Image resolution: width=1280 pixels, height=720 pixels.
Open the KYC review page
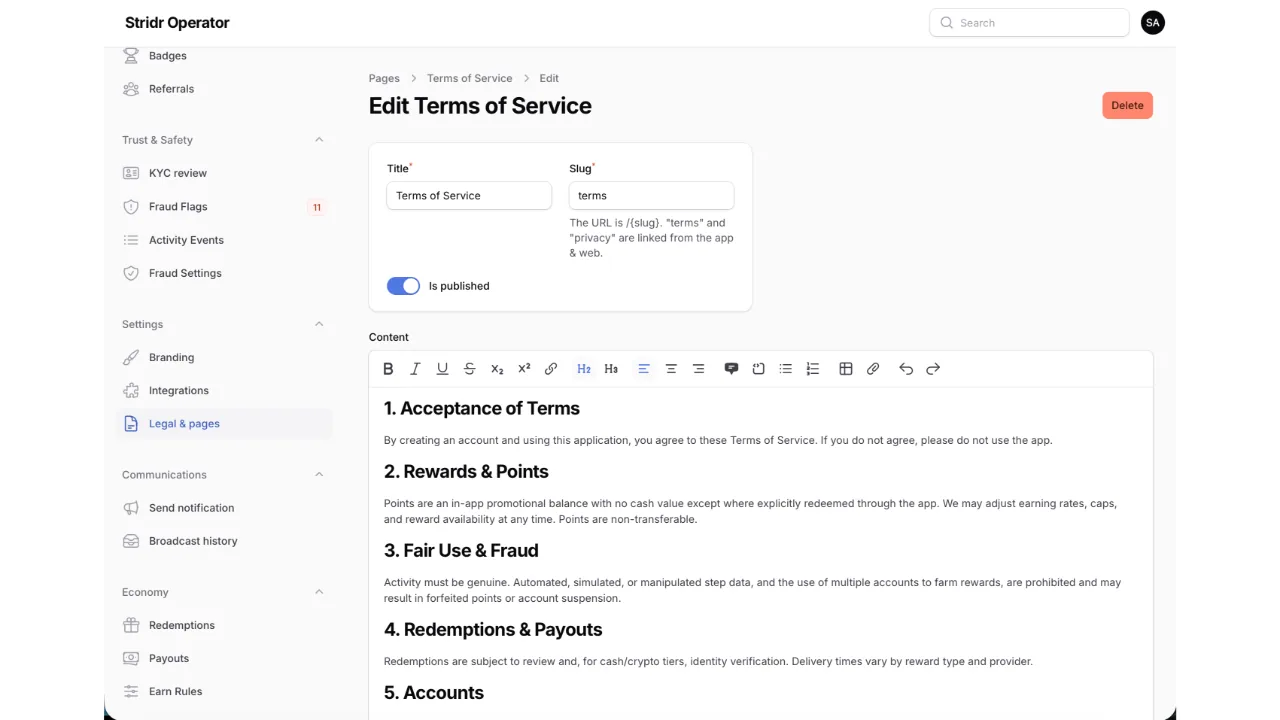click(x=224, y=173)
